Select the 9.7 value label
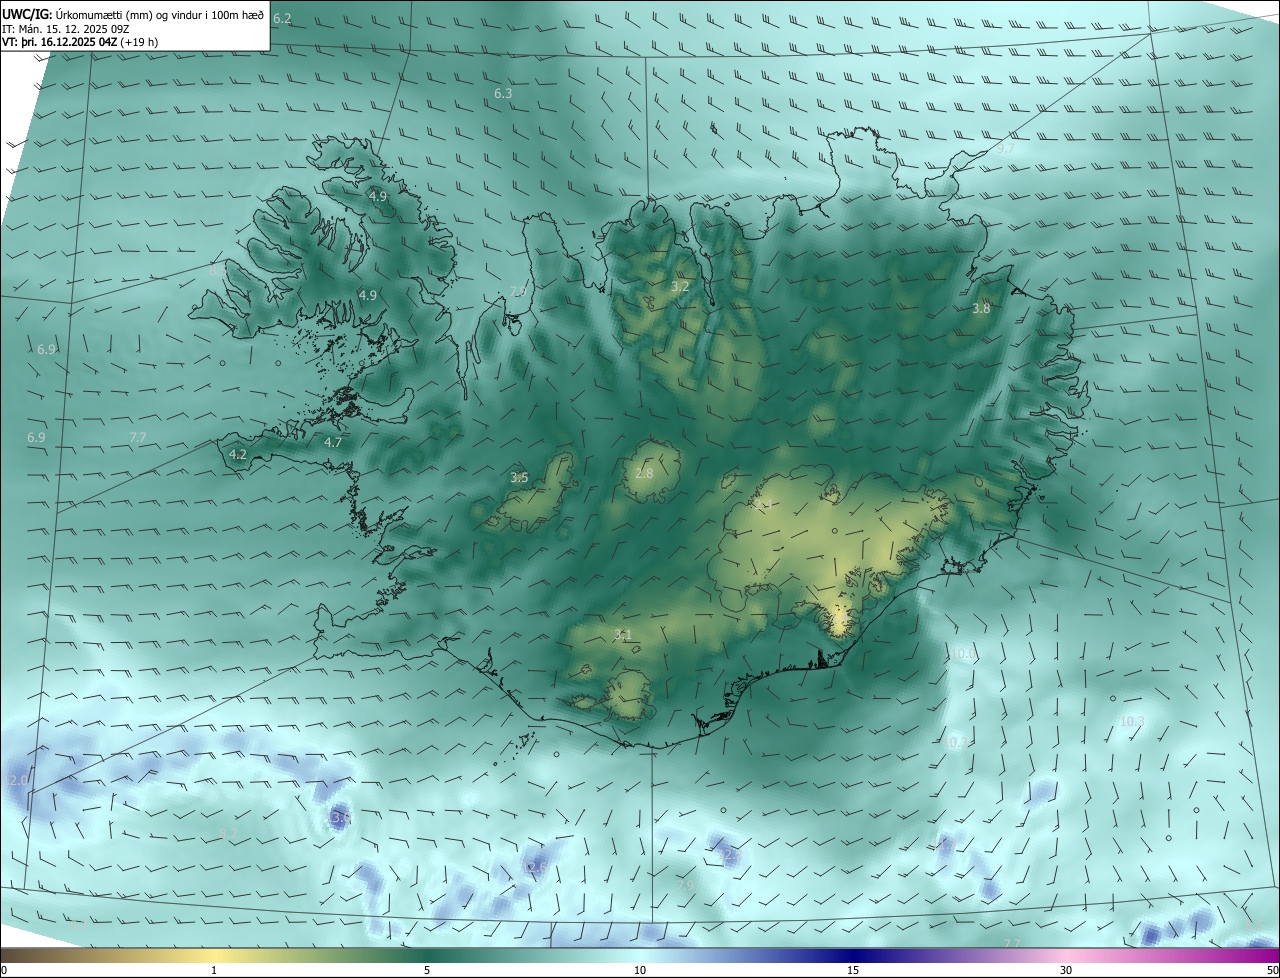Screen dimensions: 1280x978 [x=1005, y=148]
